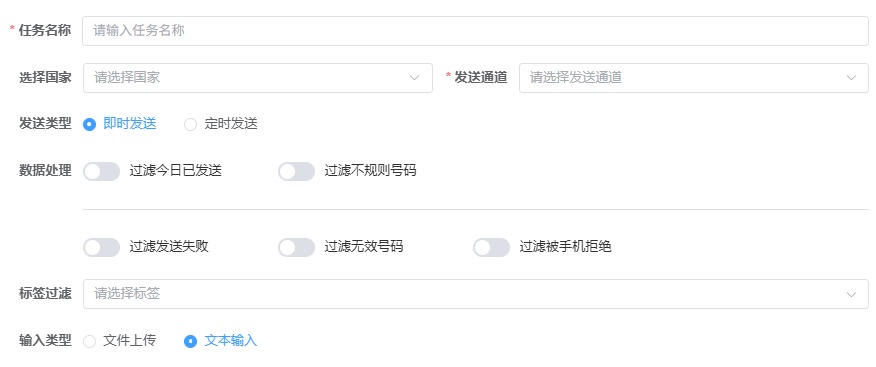The width and height of the screenshot is (876, 367).
Task: Click the 数据处理 section label
Action: [45, 171]
